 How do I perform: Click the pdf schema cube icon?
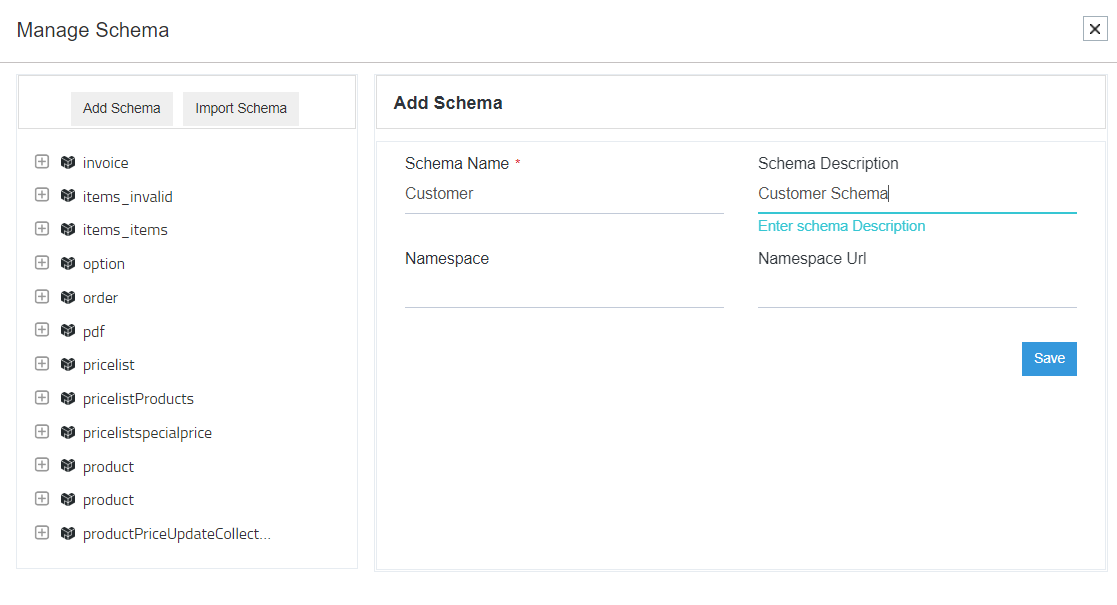pyautogui.click(x=68, y=331)
